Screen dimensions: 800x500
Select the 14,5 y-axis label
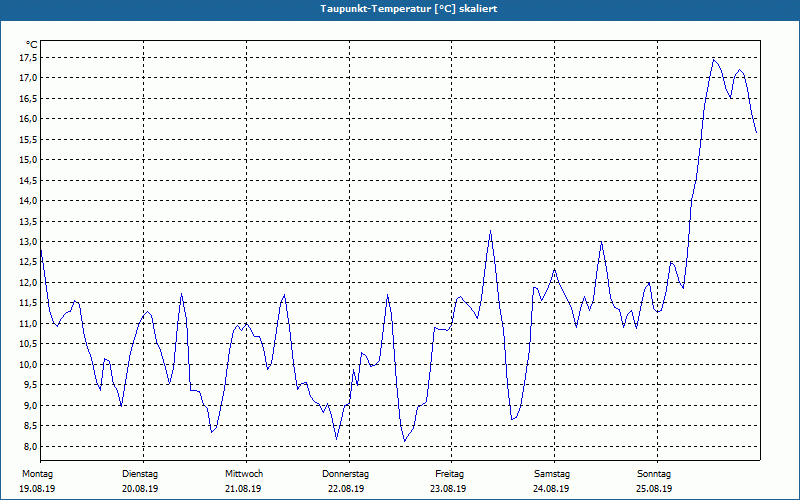[x=29, y=180]
